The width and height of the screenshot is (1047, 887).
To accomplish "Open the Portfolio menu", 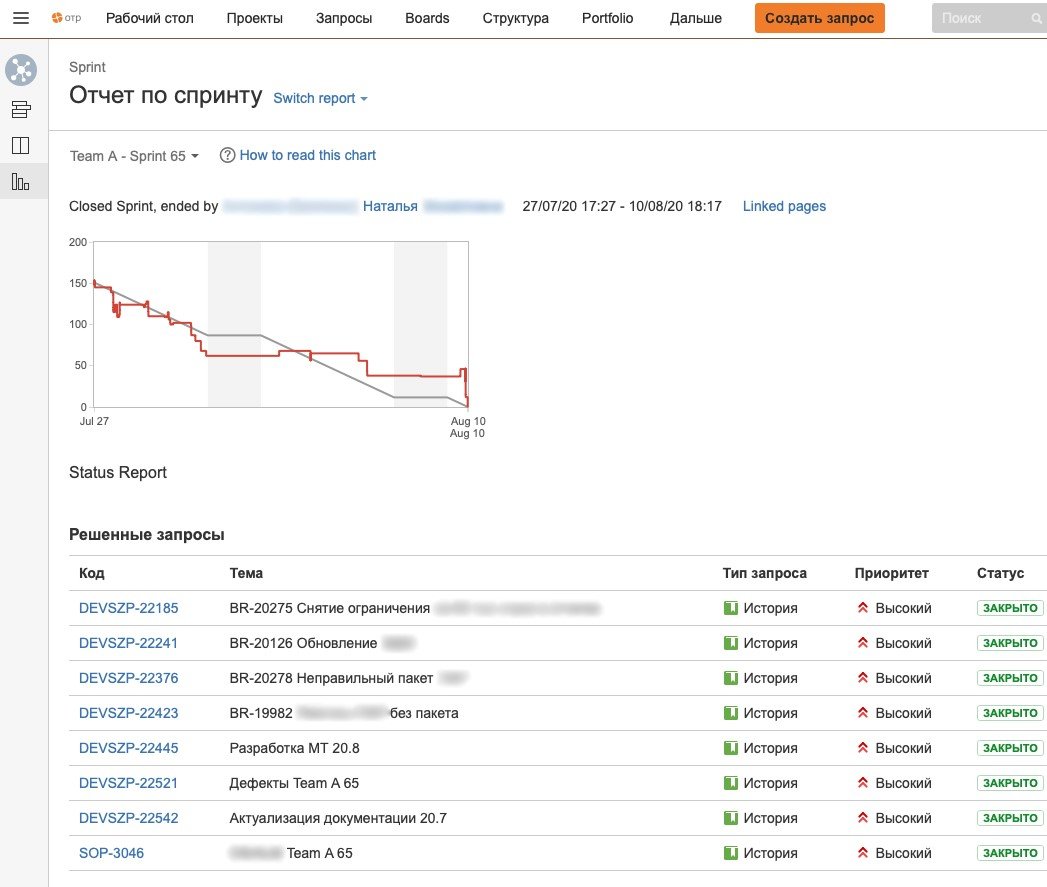I will click(608, 18).
